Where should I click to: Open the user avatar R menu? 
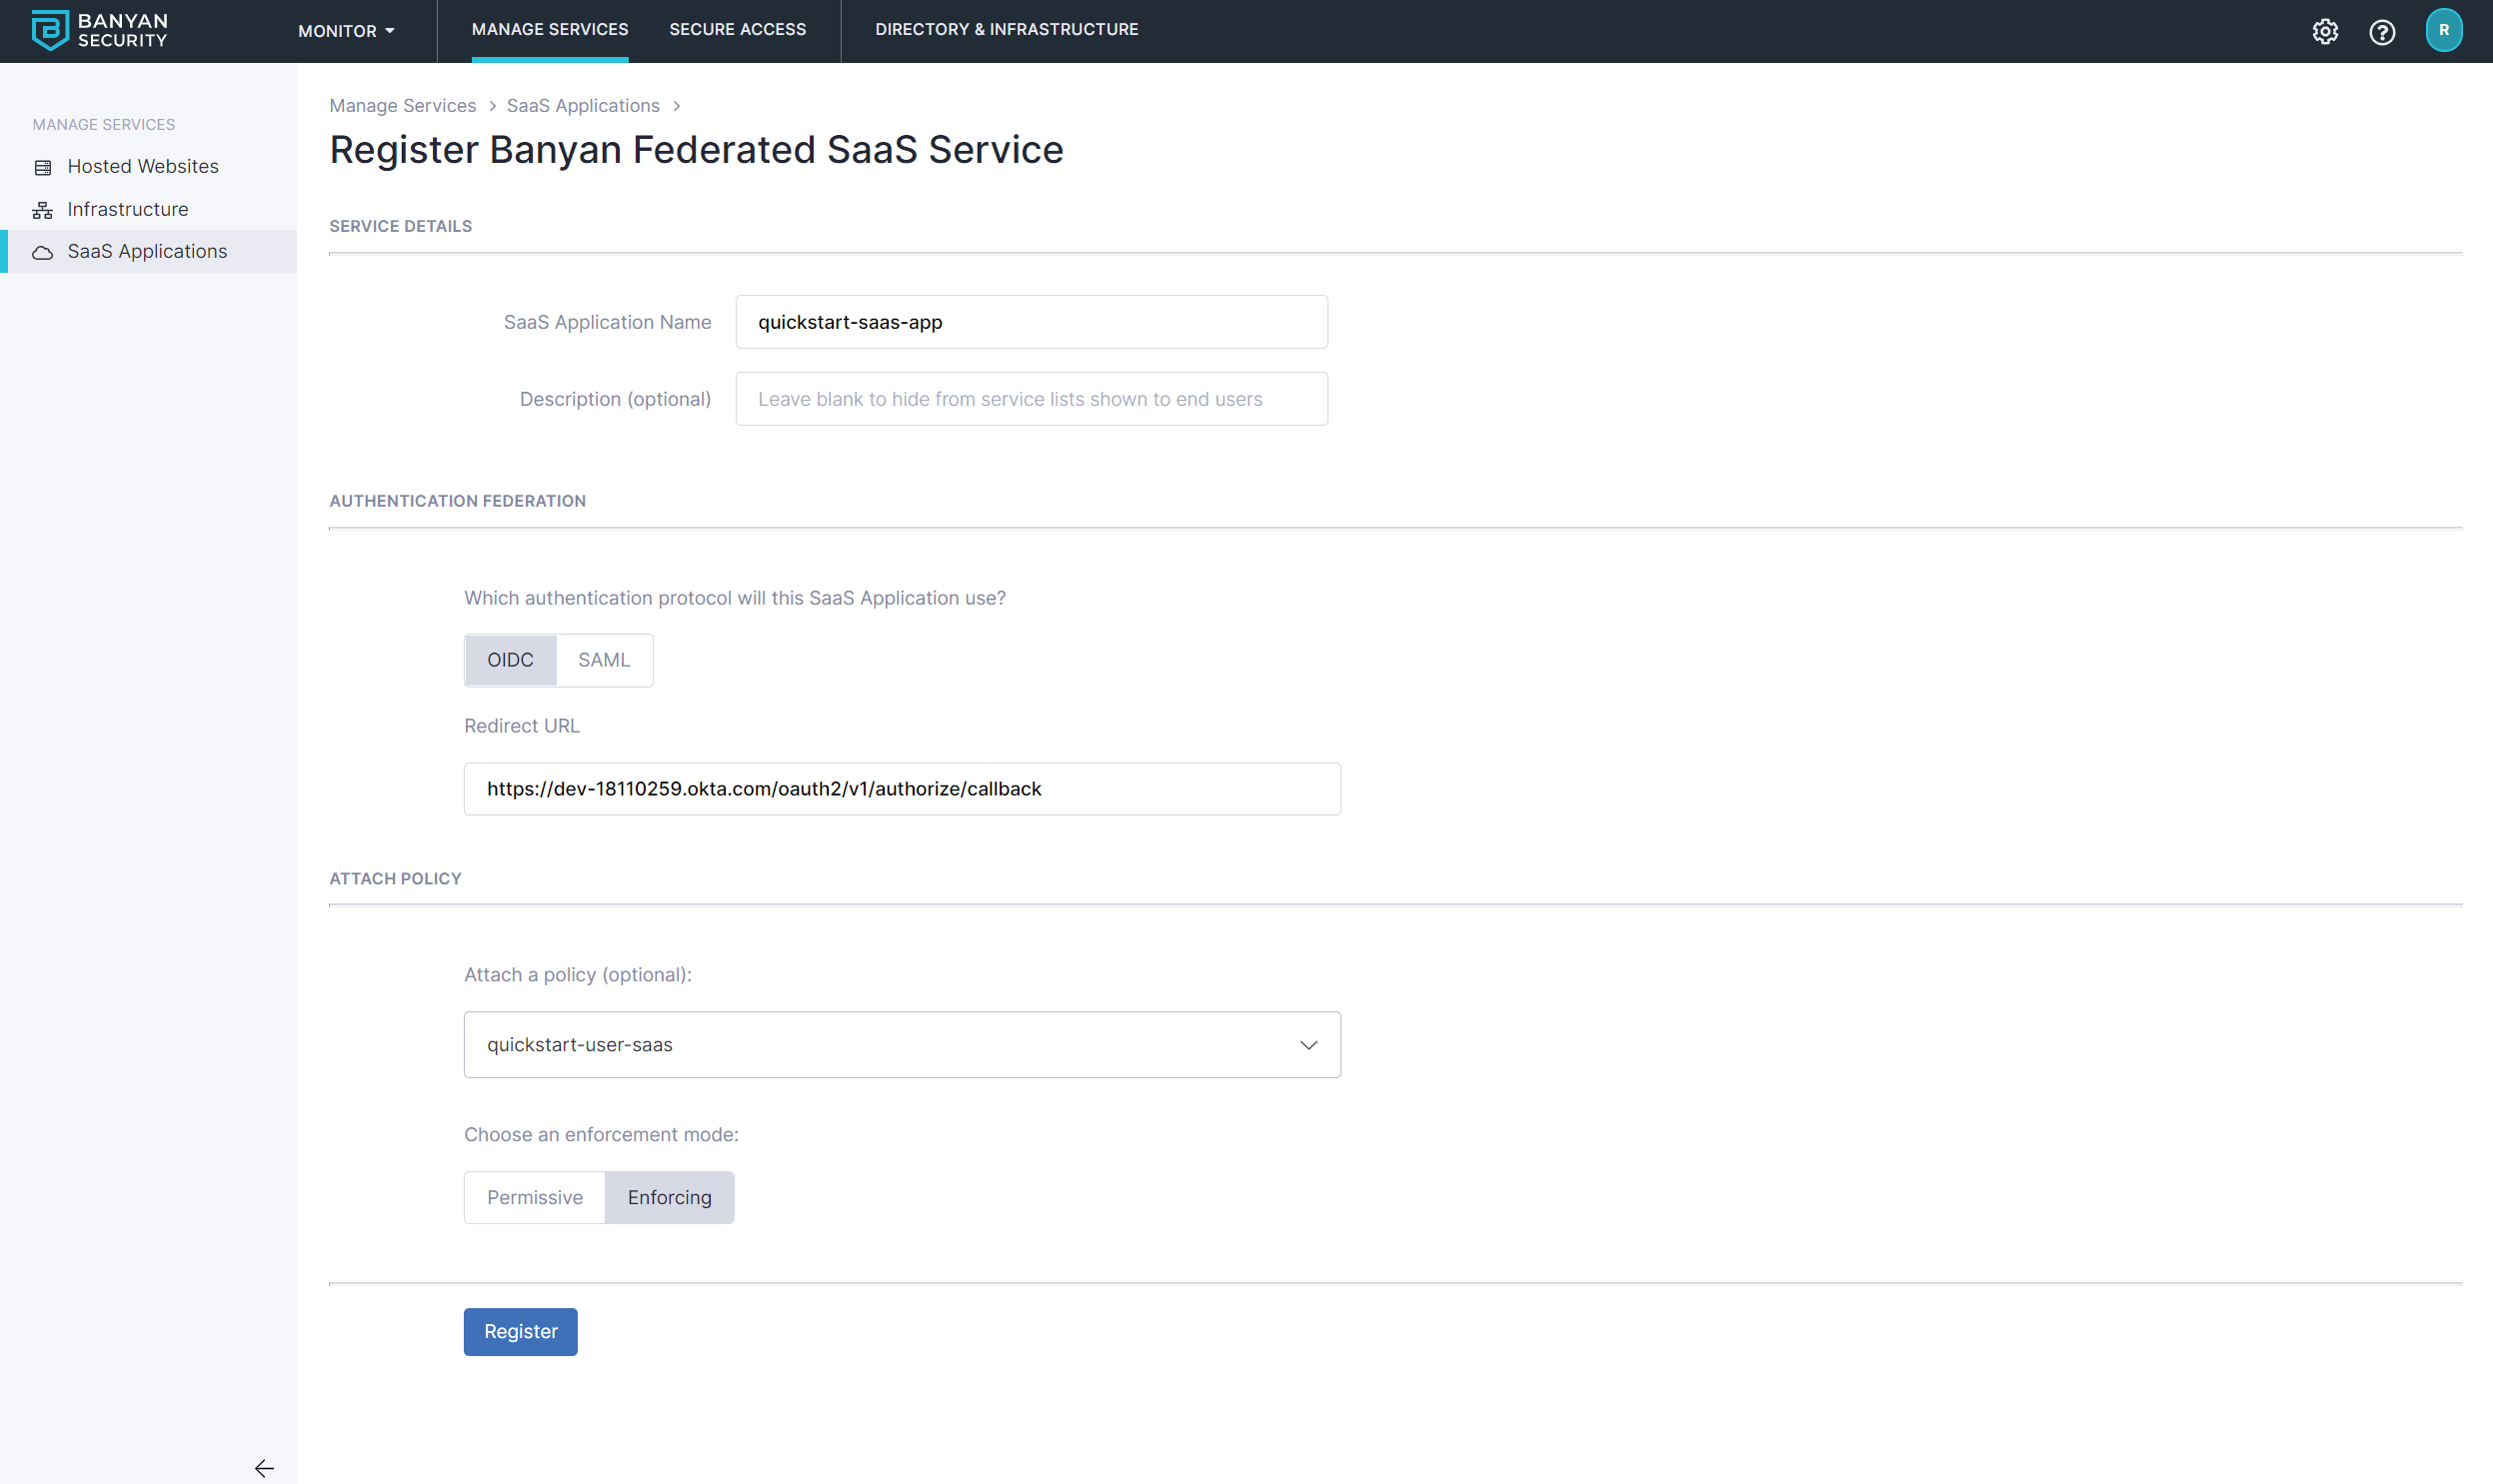(x=2443, y=30)
